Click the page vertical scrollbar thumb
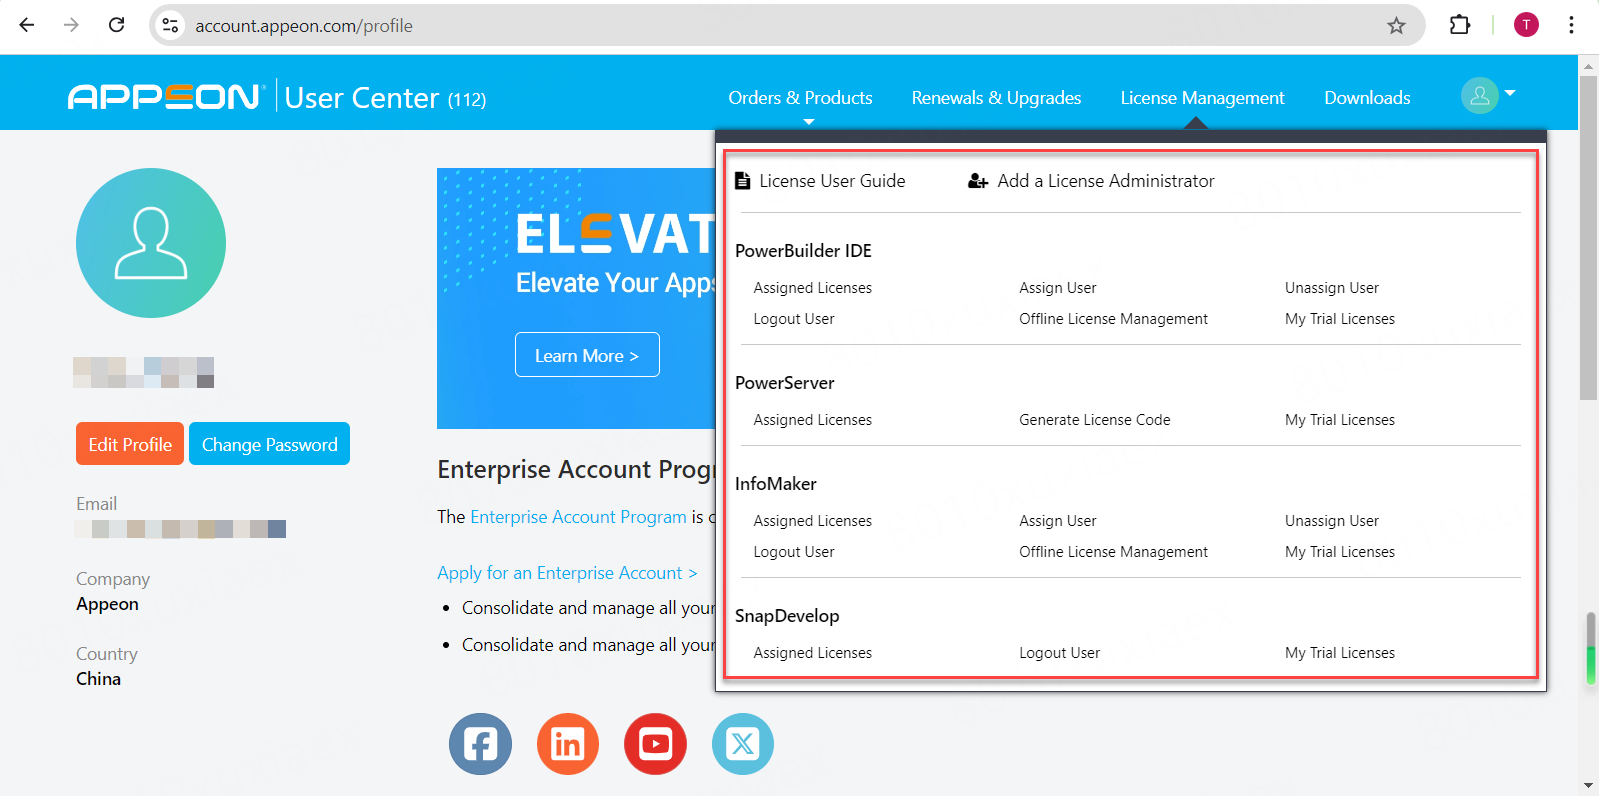1599x796 pixels. click(x=1588, y=240)
